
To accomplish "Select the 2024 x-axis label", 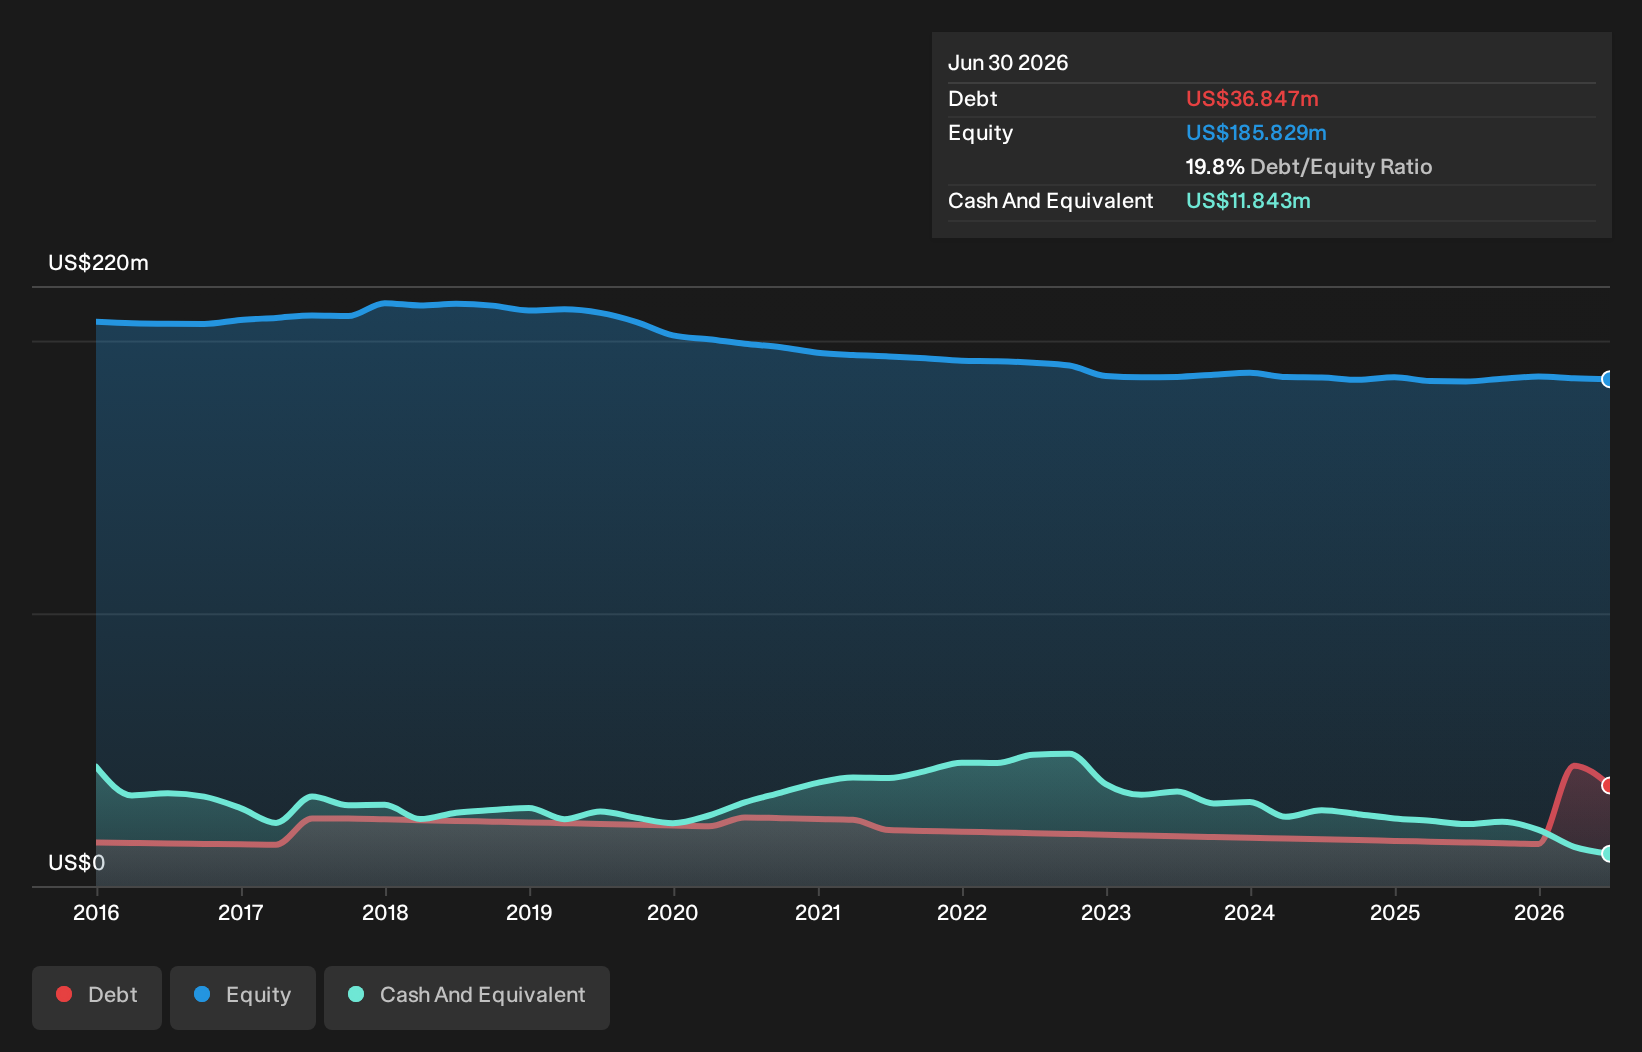I will coord(1250,912).
